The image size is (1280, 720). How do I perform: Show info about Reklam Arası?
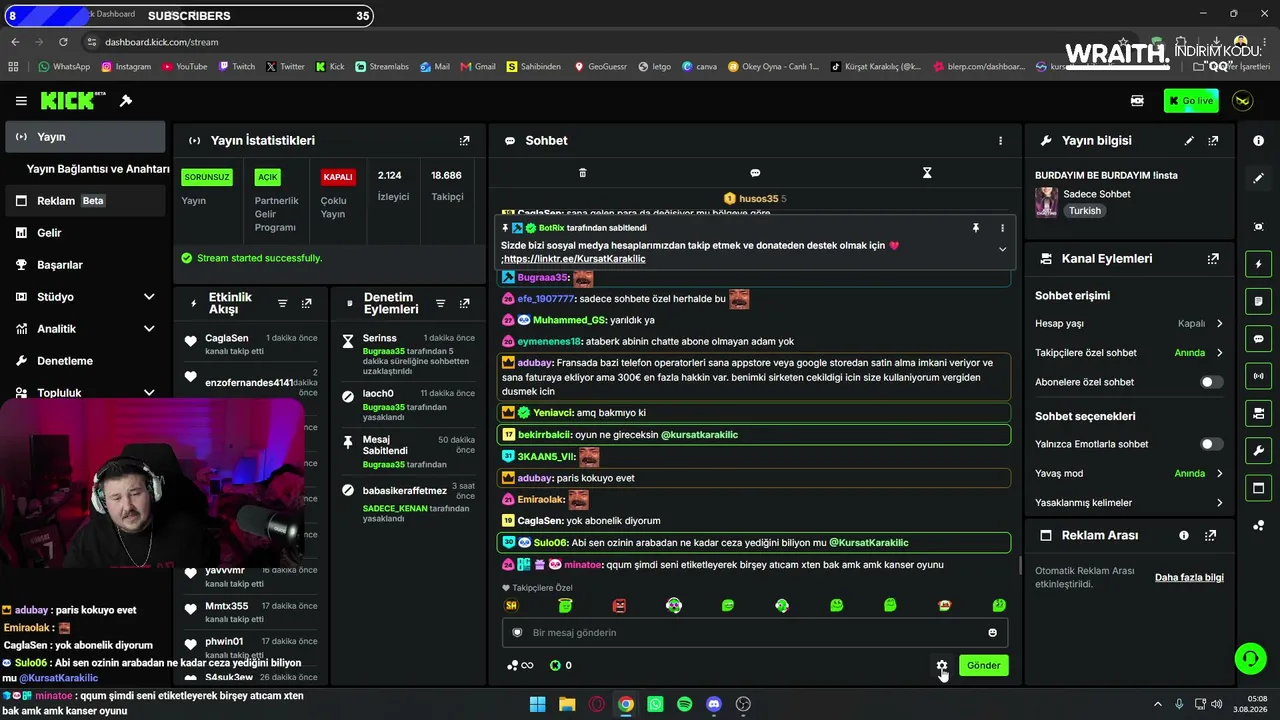click(x=1184, y=536)
